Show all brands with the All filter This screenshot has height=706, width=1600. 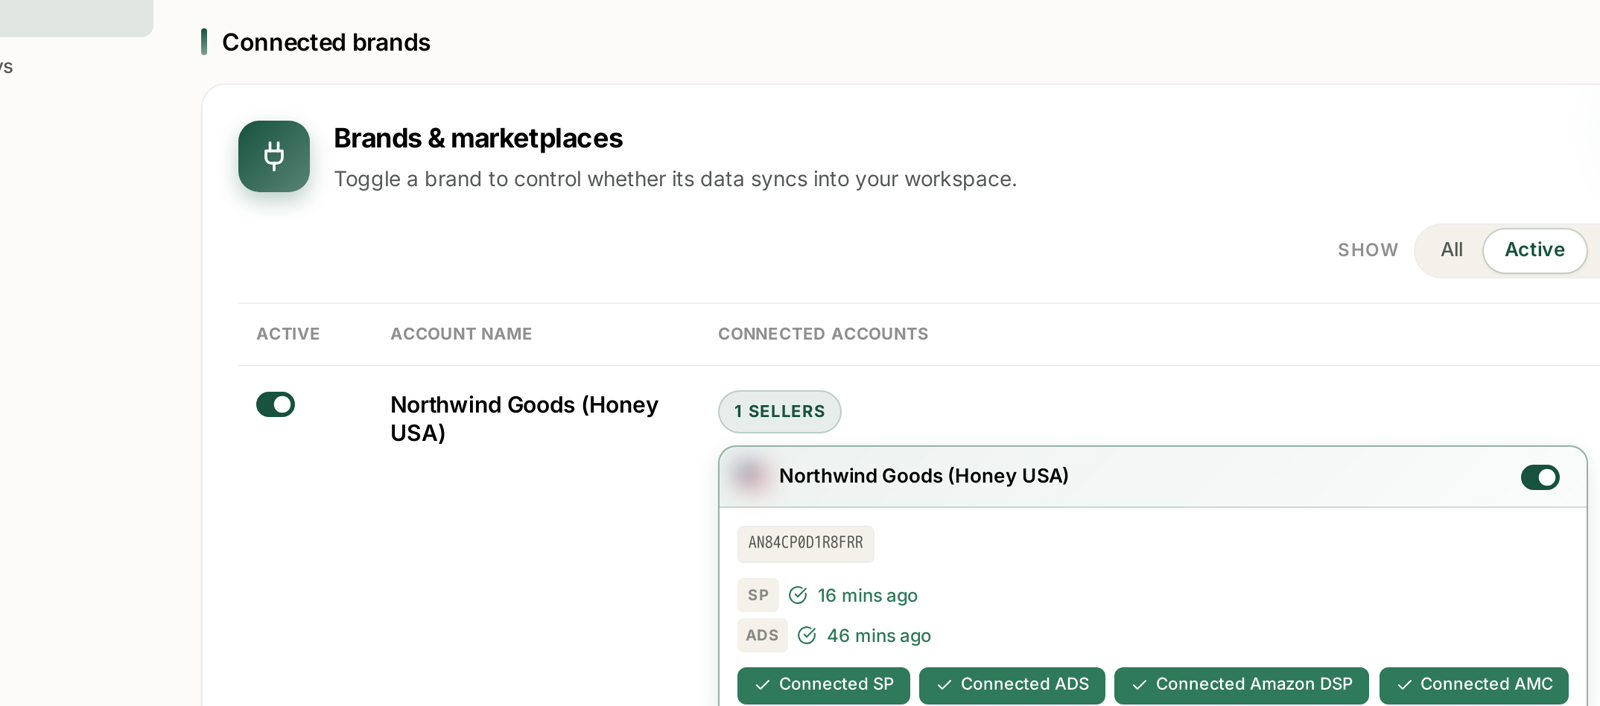1452,250
